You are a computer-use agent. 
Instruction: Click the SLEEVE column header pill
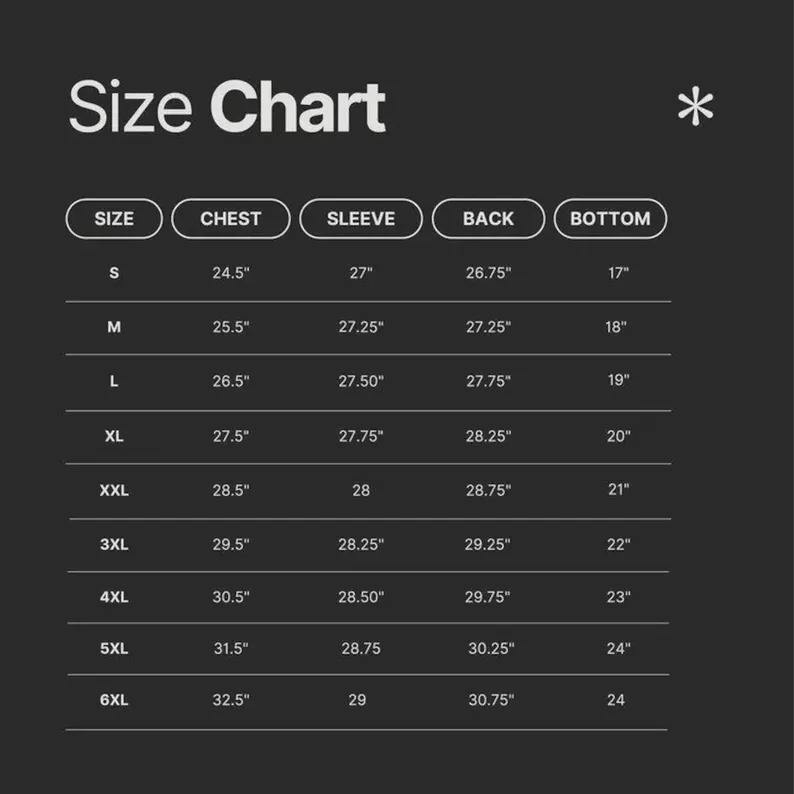361,219
